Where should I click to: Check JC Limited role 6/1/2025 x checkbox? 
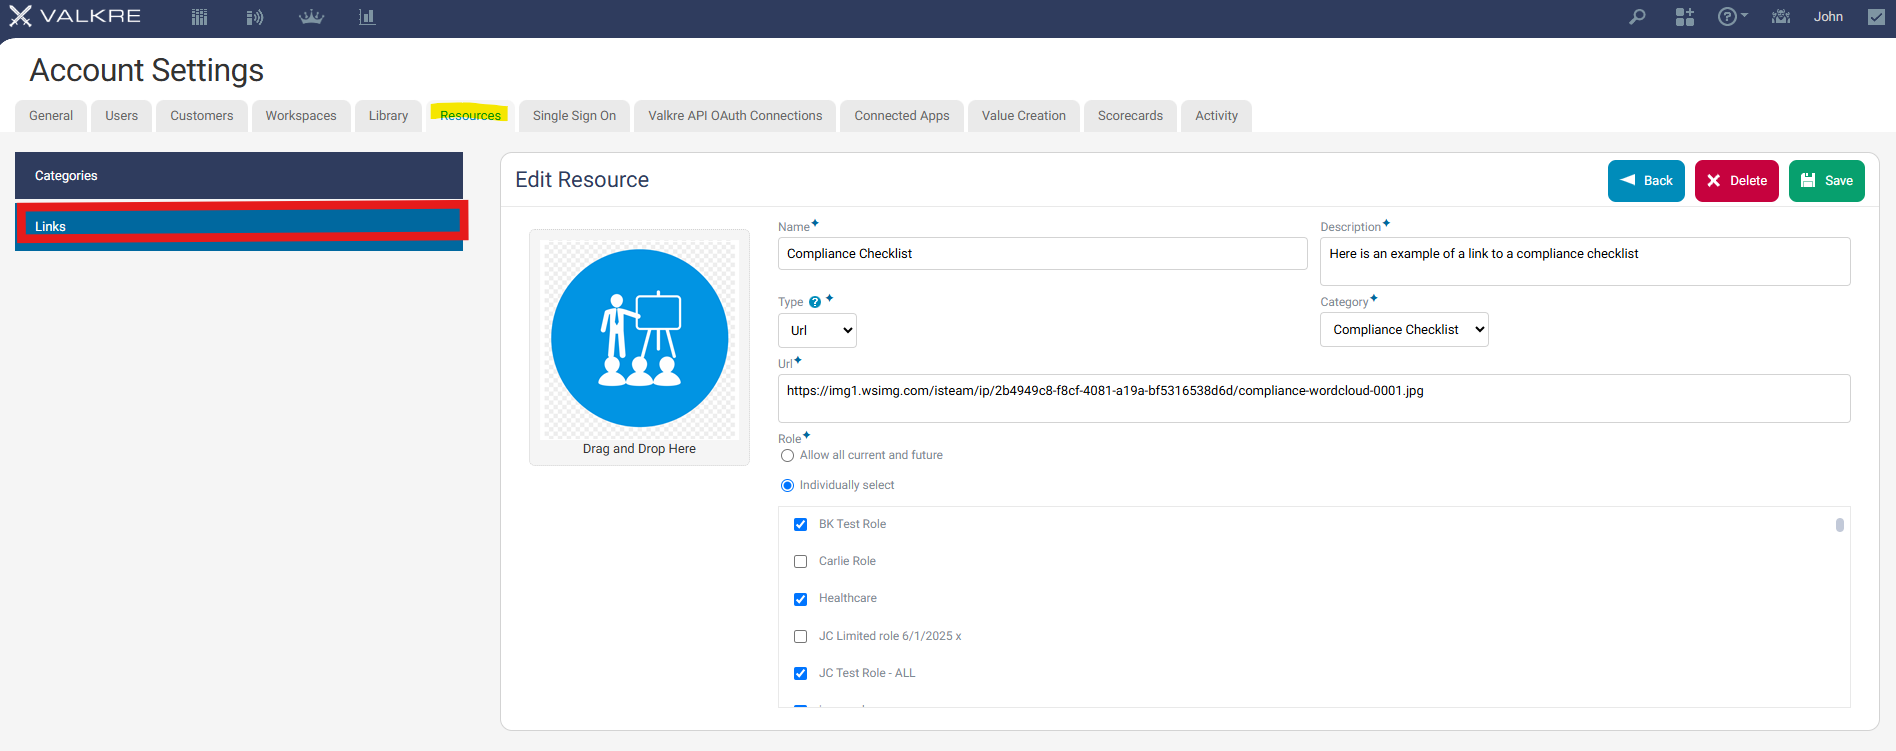(800, 637)
